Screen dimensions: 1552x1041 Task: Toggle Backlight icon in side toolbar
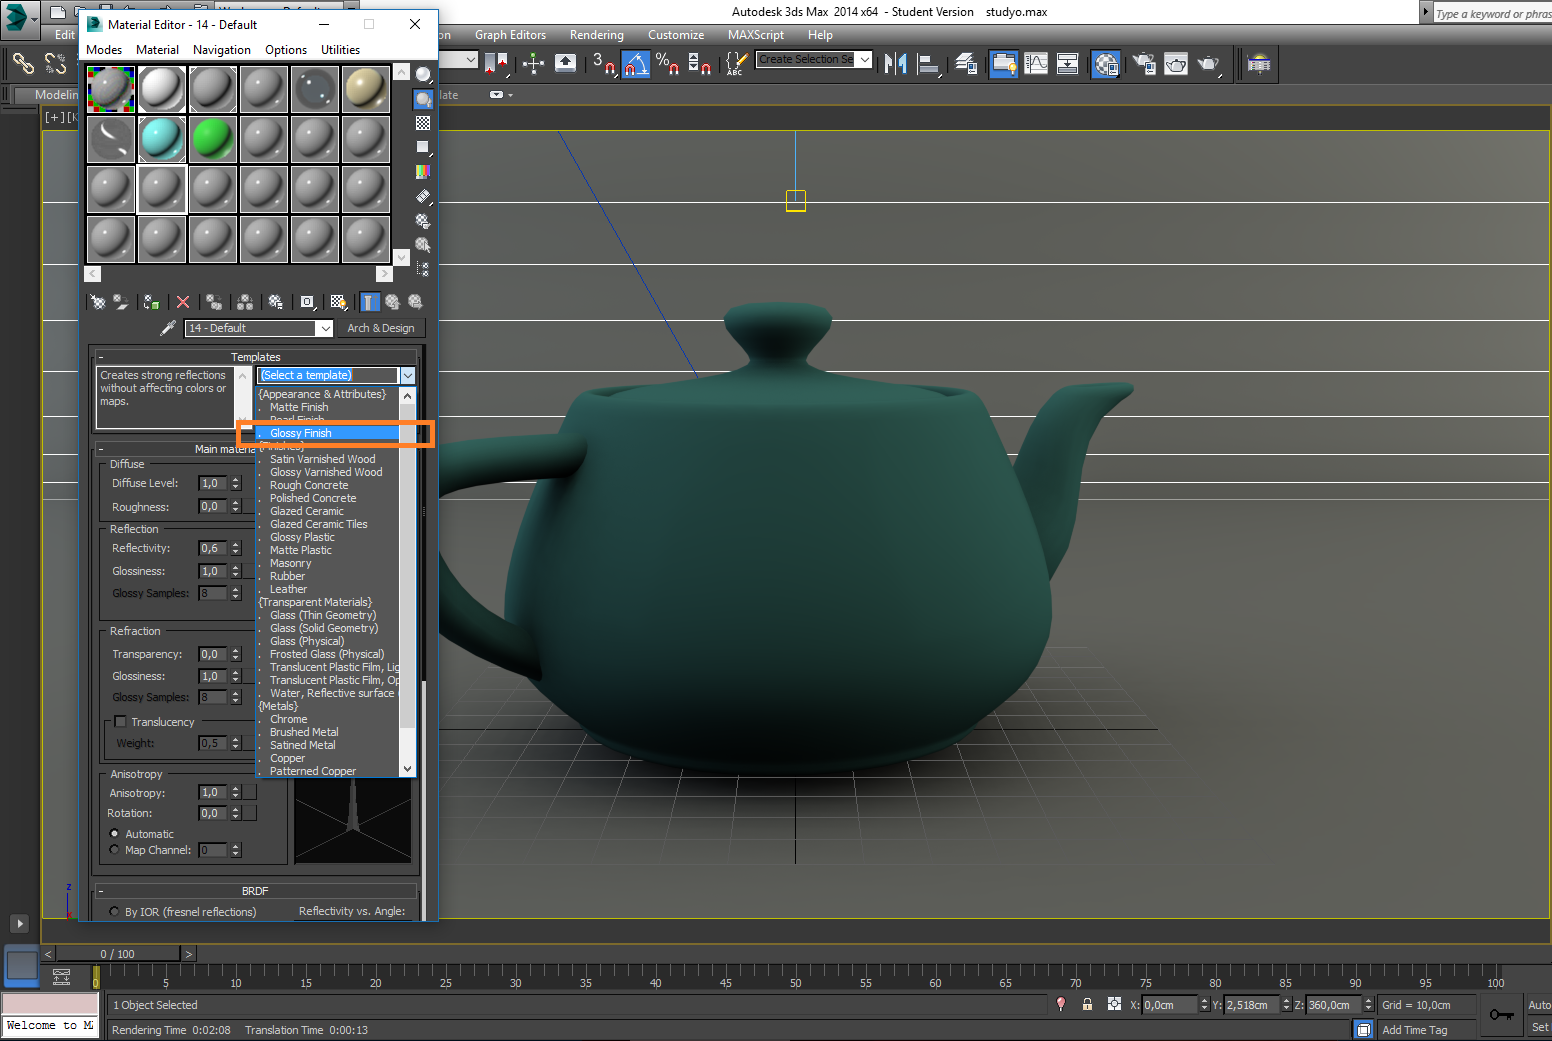[x=423, y=99]
